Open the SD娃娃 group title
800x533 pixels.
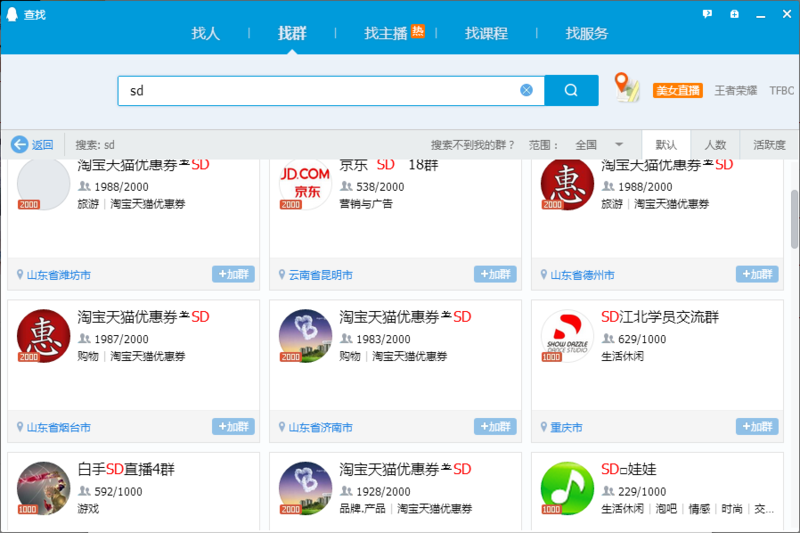[629, 469]
